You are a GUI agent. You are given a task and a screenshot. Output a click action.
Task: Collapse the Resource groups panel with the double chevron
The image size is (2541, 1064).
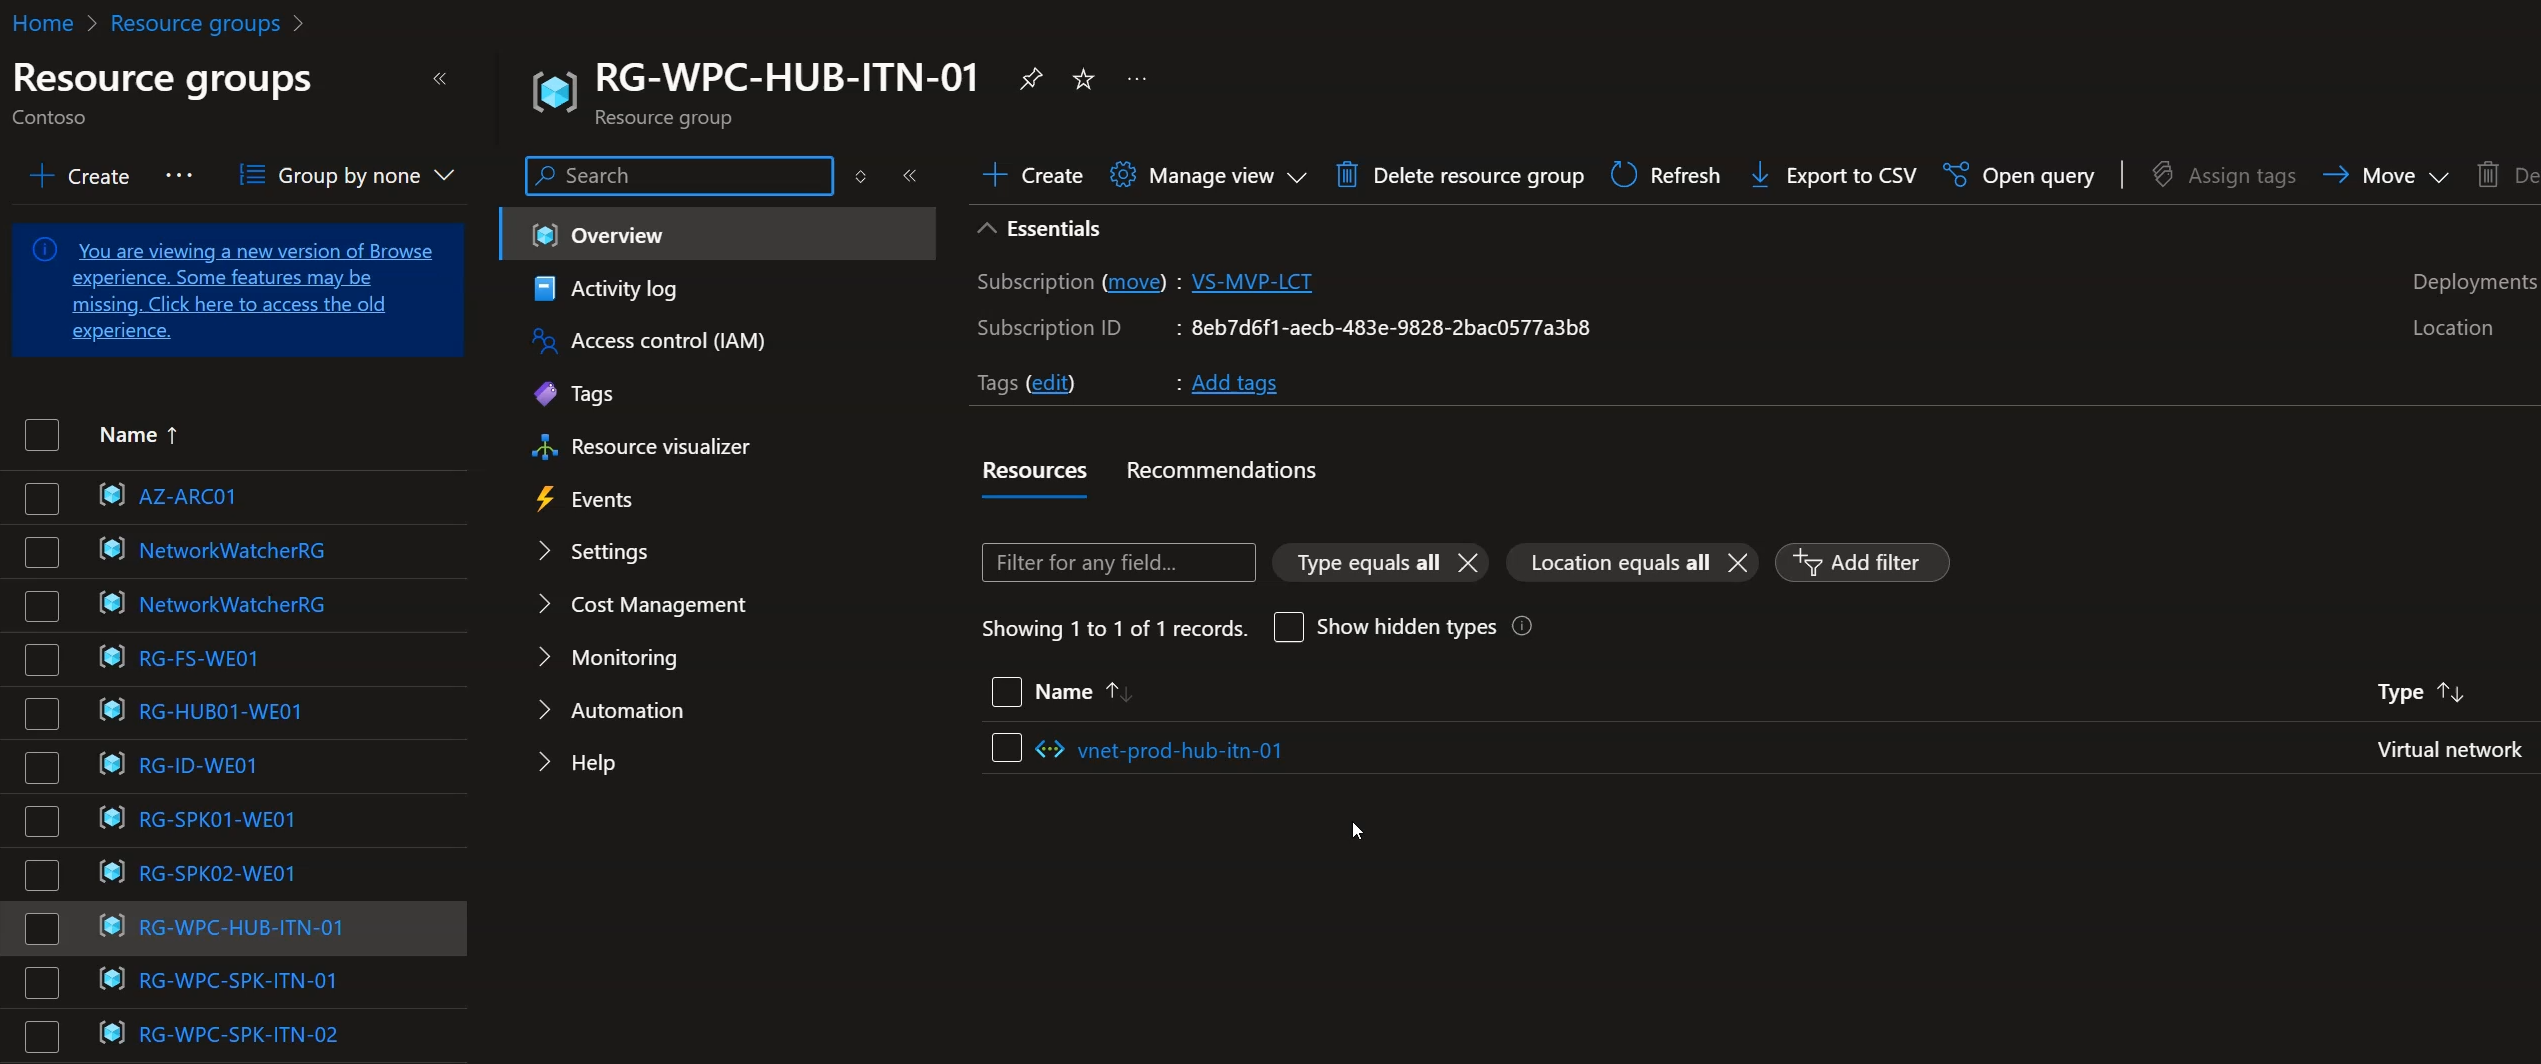(439, 79)
